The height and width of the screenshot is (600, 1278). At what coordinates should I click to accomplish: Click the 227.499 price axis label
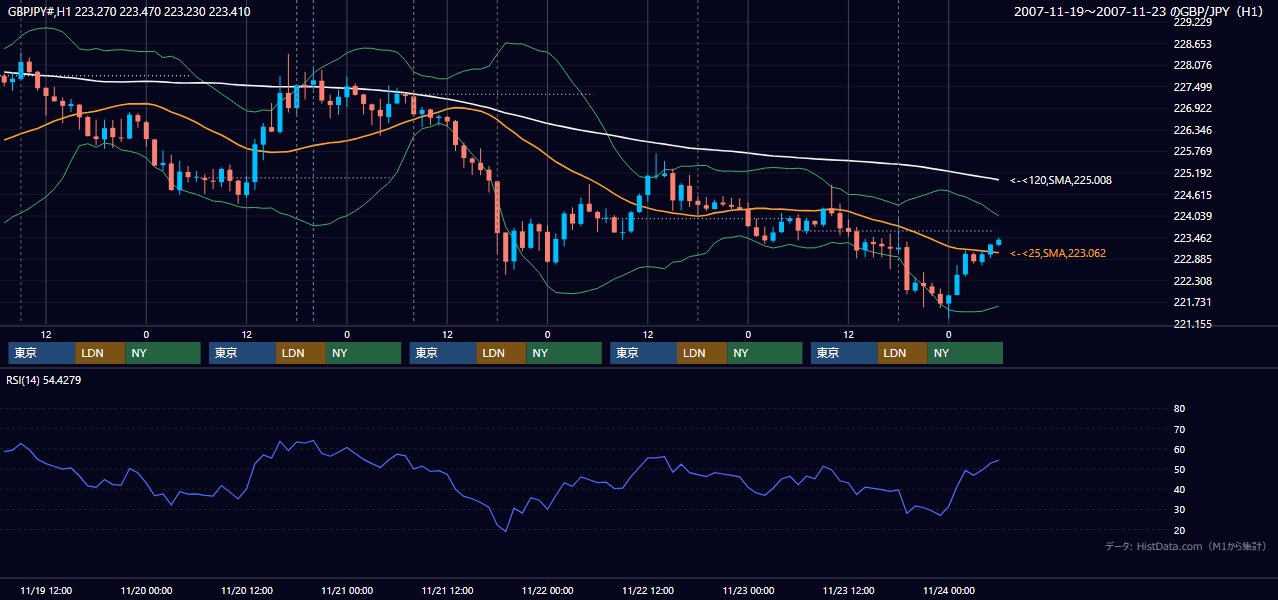click(1193, 87)
